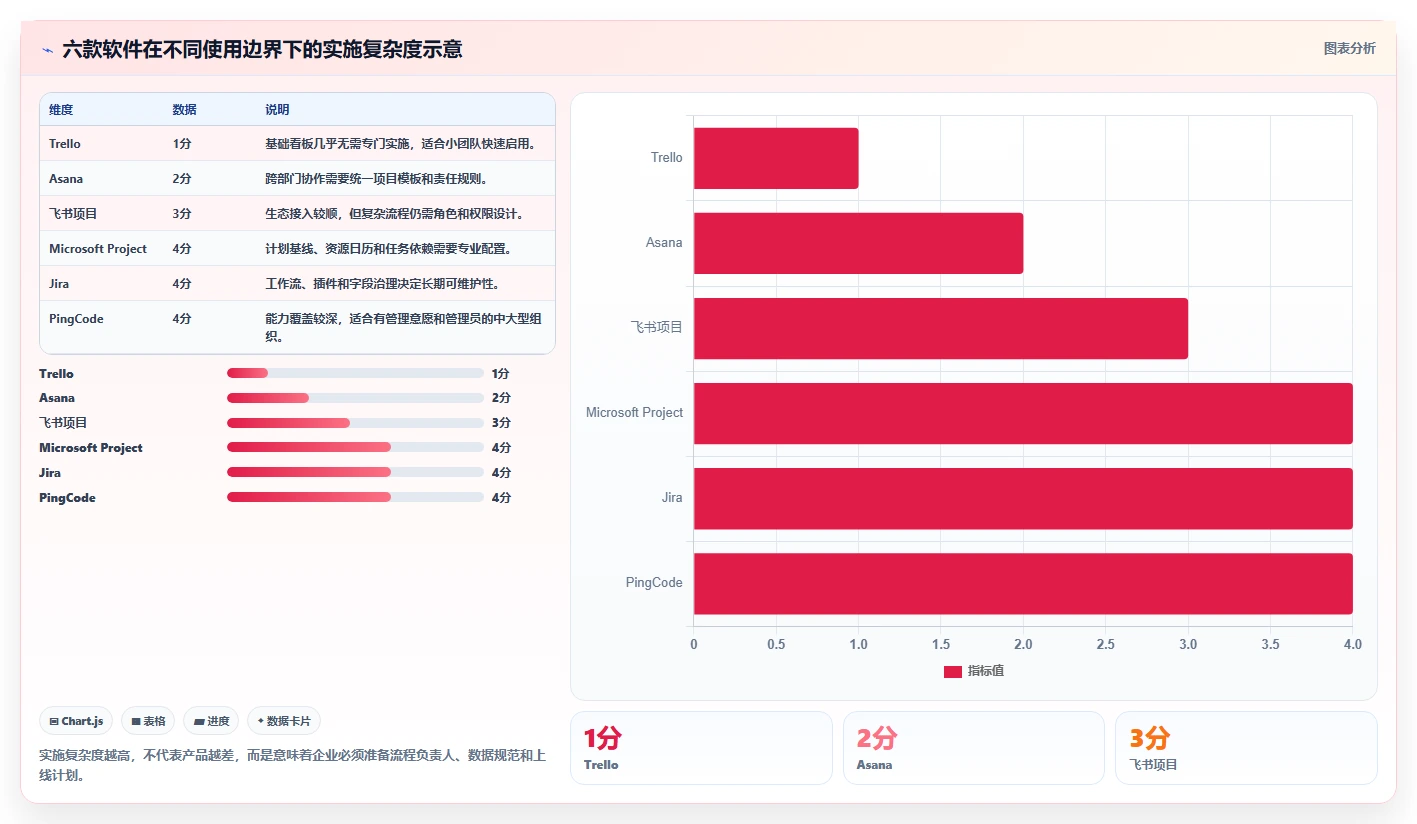Viewport: 1417px width, 824px height.
Task: Click the Trello bar in the chart
Action: coord(776,158)
